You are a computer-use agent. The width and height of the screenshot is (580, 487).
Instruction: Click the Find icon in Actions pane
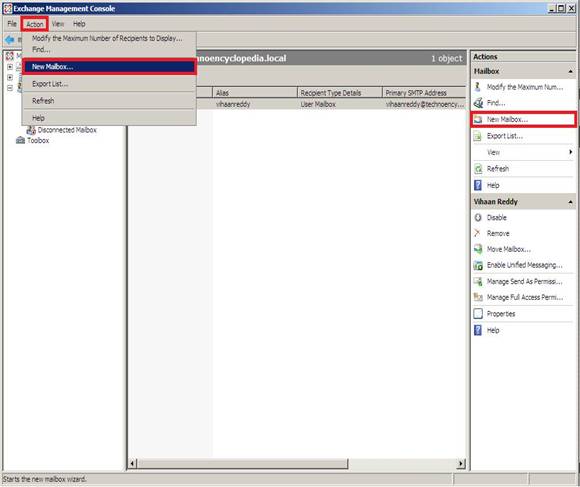(478, 103)
